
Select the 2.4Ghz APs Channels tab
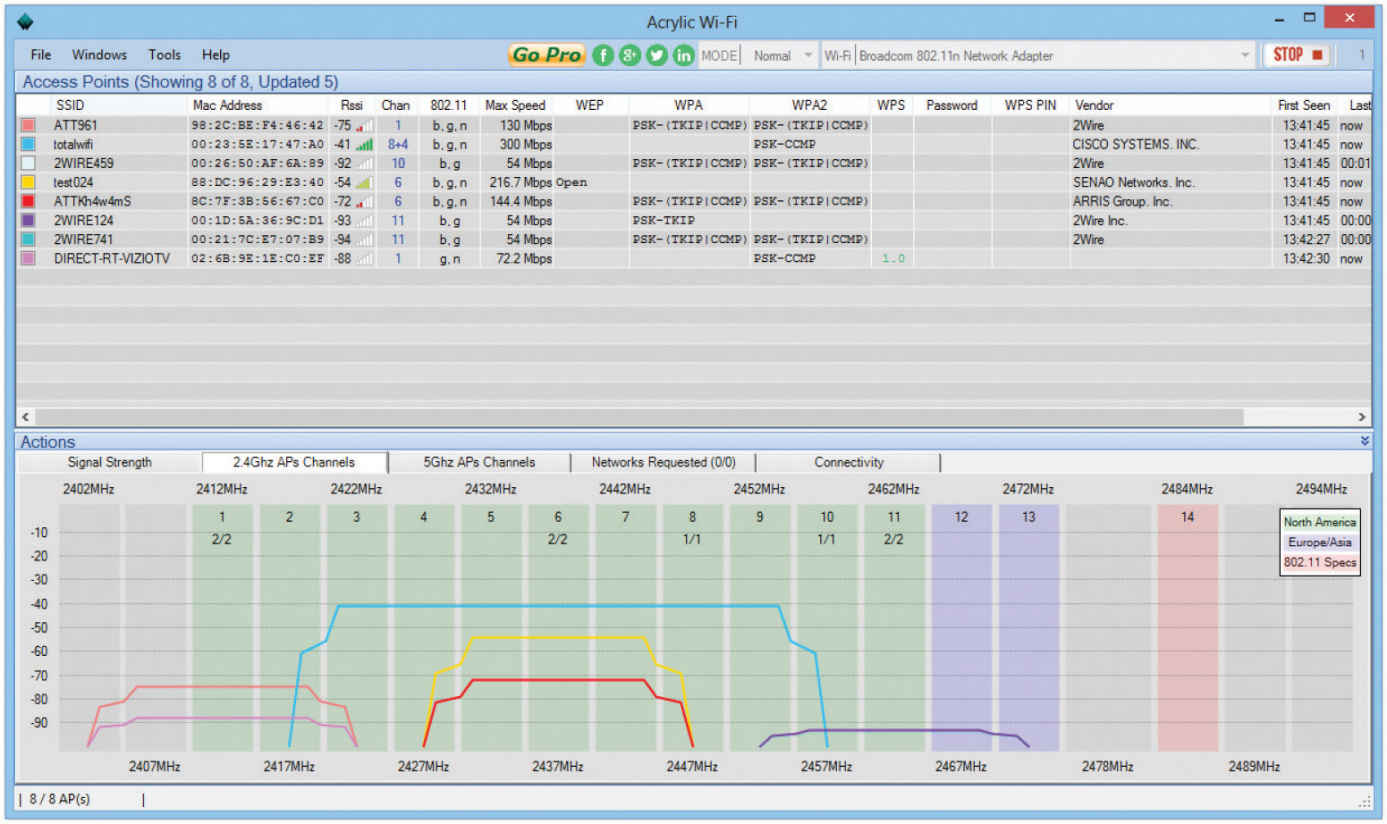pos(293,462)
